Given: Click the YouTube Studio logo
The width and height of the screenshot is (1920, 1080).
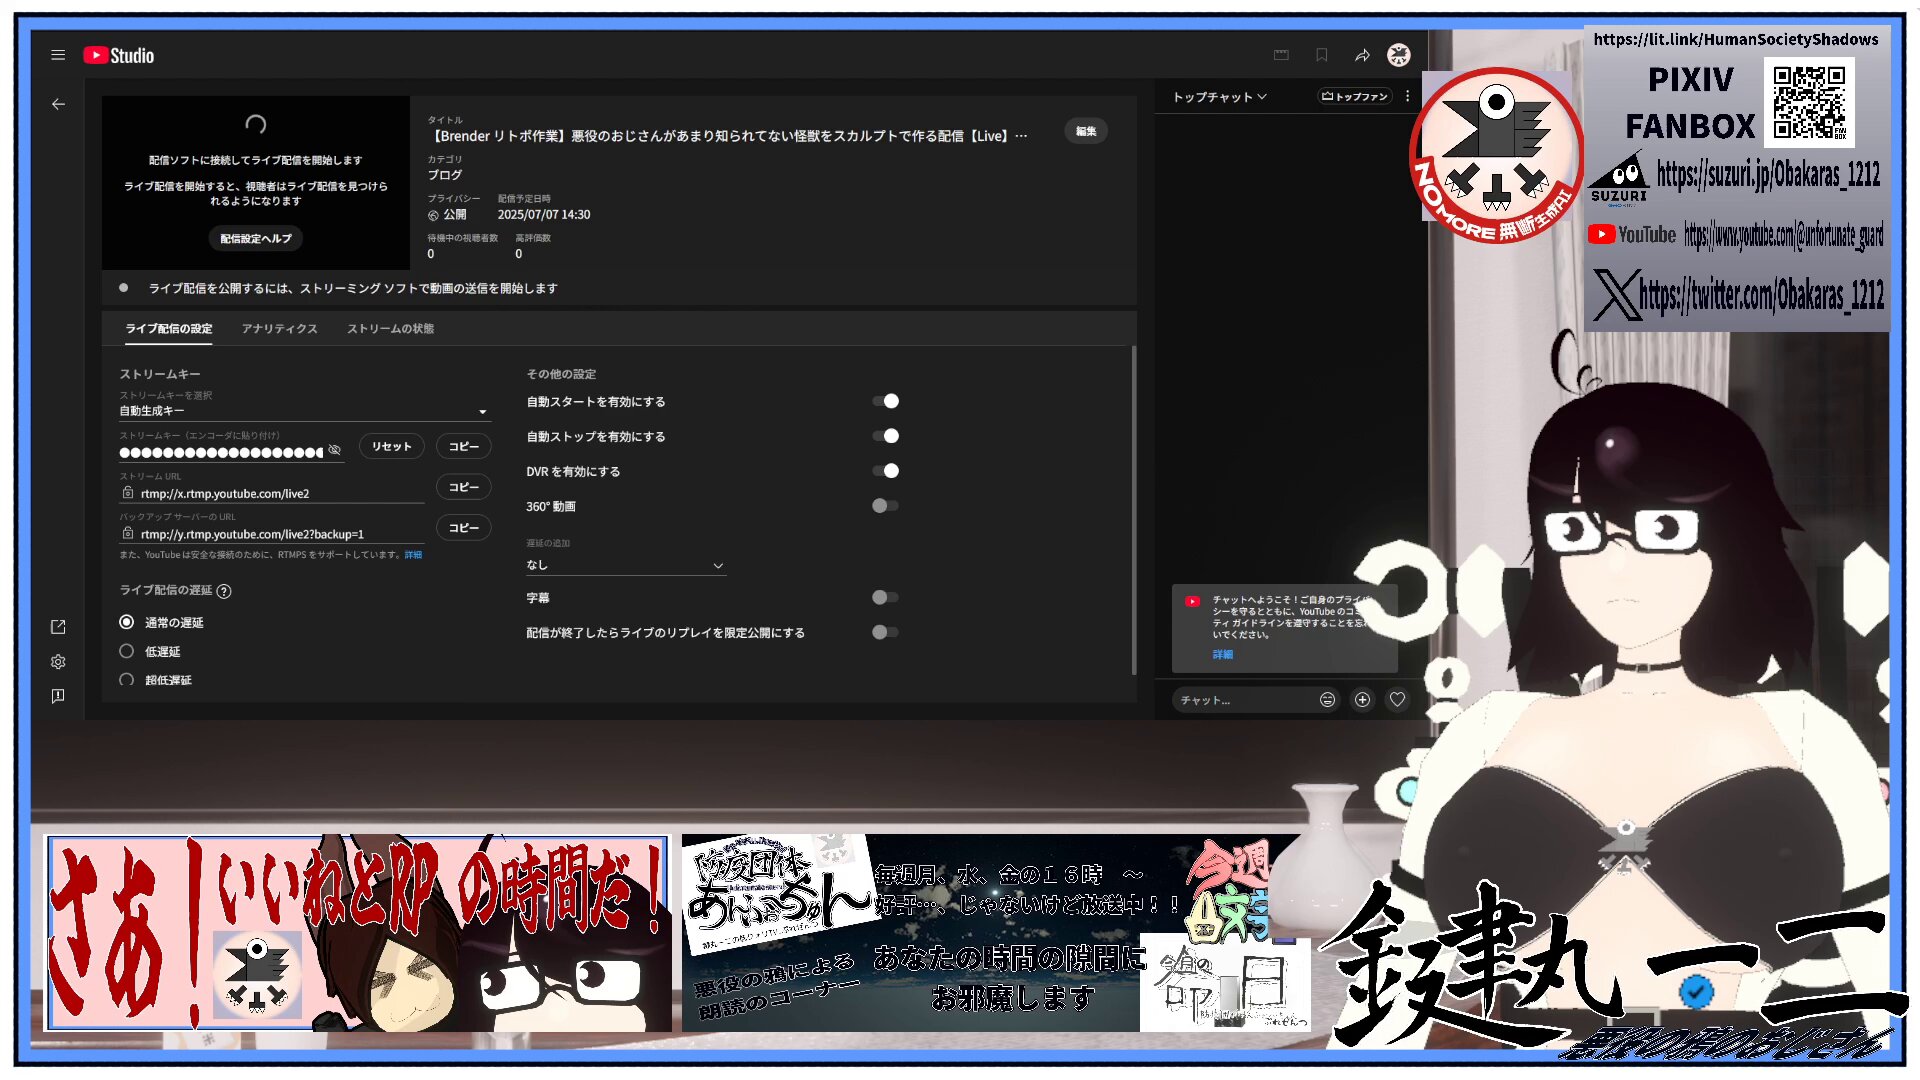Looking at the screenshot, I should click(119, 55).
